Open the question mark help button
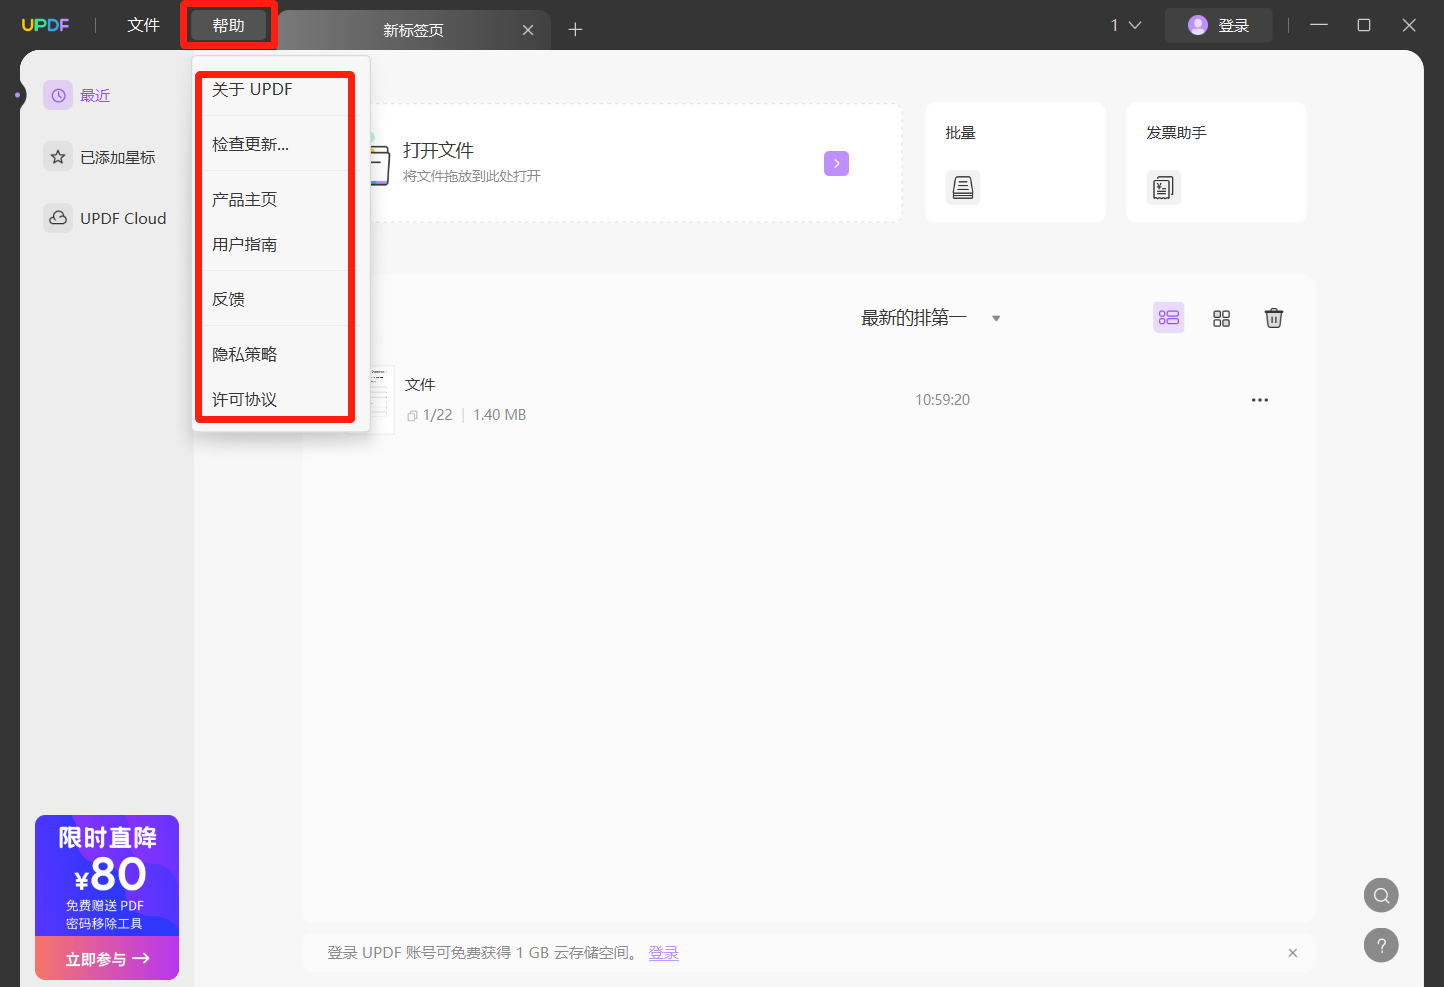Image resolution: width=1444 pixels, height=987 pixels. pyautogui.click(x=1381, y=945)
